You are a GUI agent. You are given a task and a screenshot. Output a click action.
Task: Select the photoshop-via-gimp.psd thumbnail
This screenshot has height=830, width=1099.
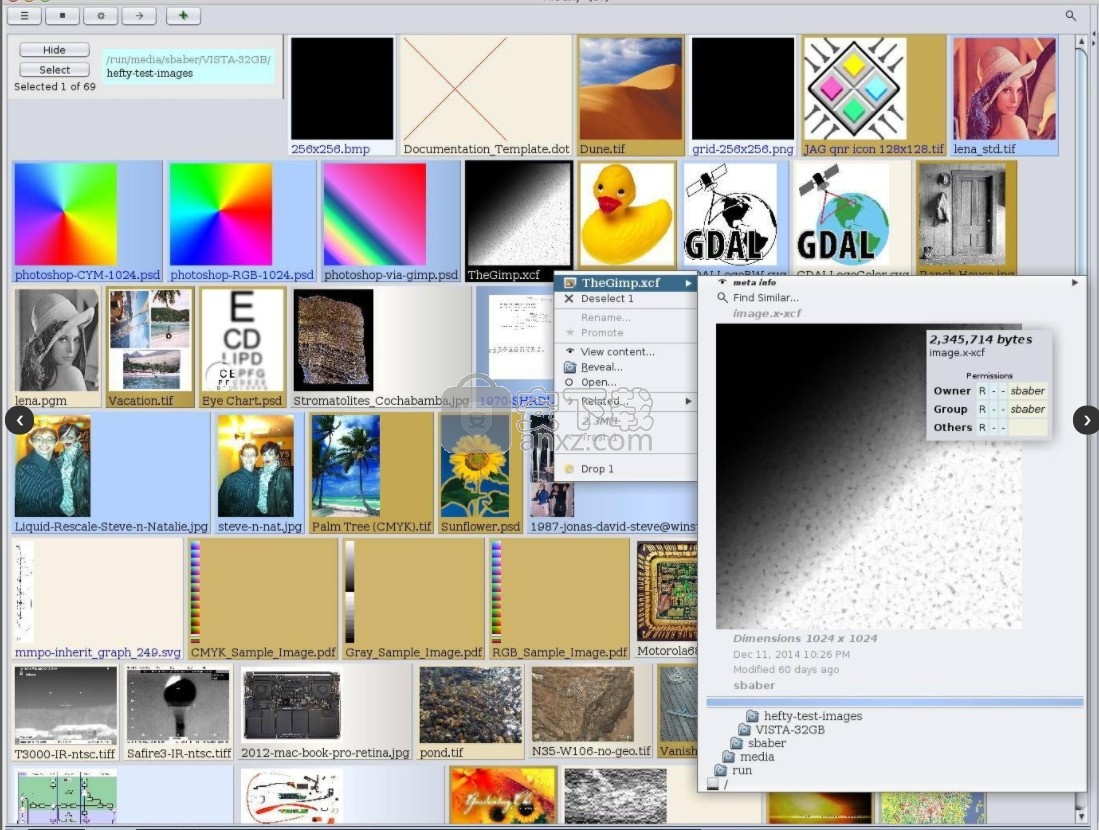375,215
